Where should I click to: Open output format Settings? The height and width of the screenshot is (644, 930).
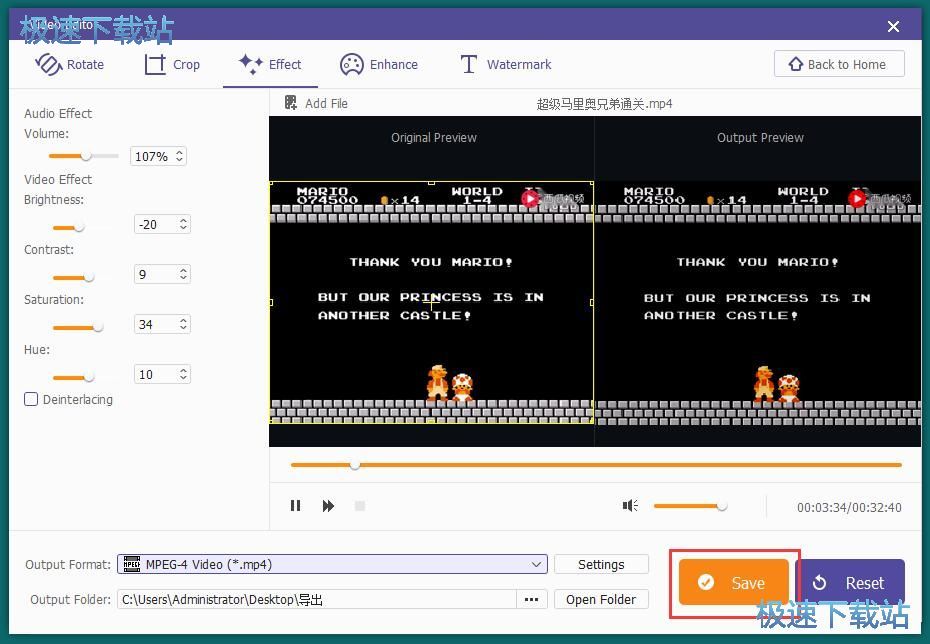601,564
